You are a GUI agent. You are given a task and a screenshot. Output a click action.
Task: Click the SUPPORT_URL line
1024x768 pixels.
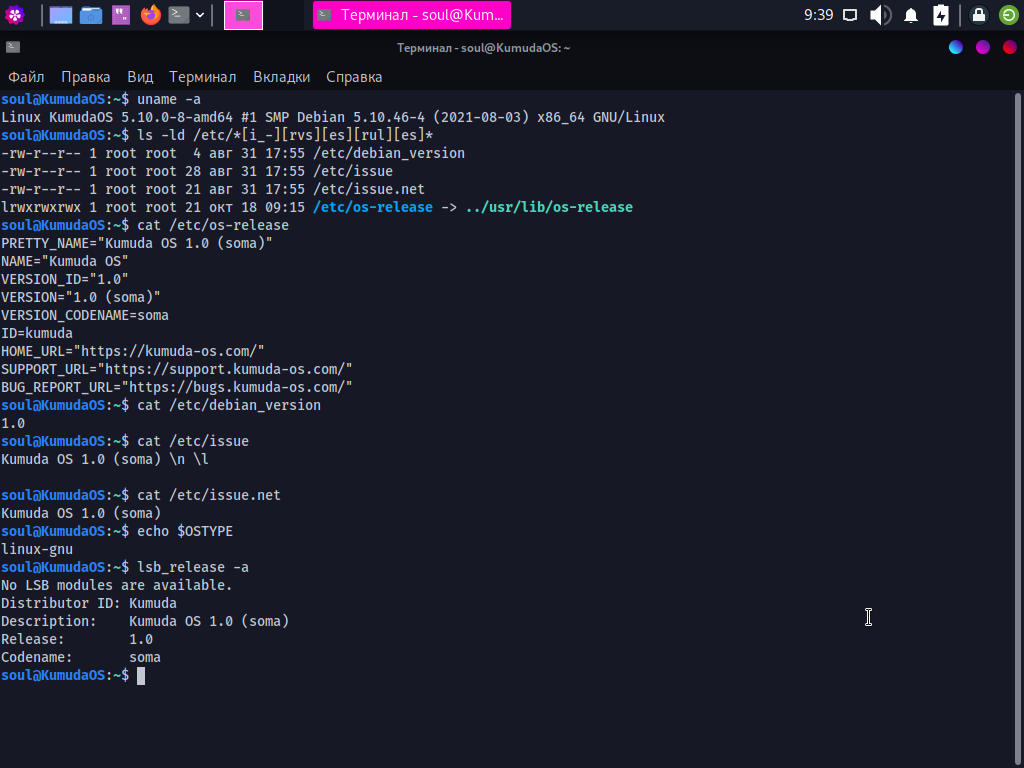click(177, 370)
